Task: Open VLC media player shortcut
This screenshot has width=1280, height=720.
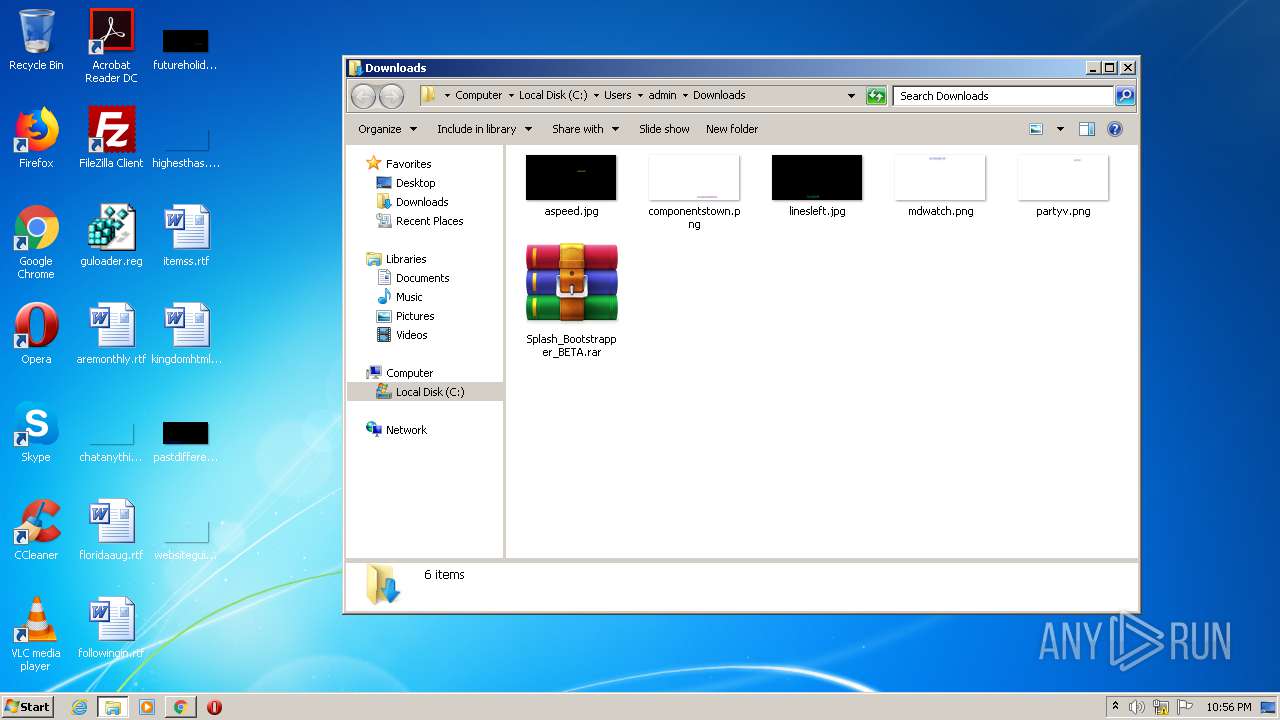Action: point(36,634)
